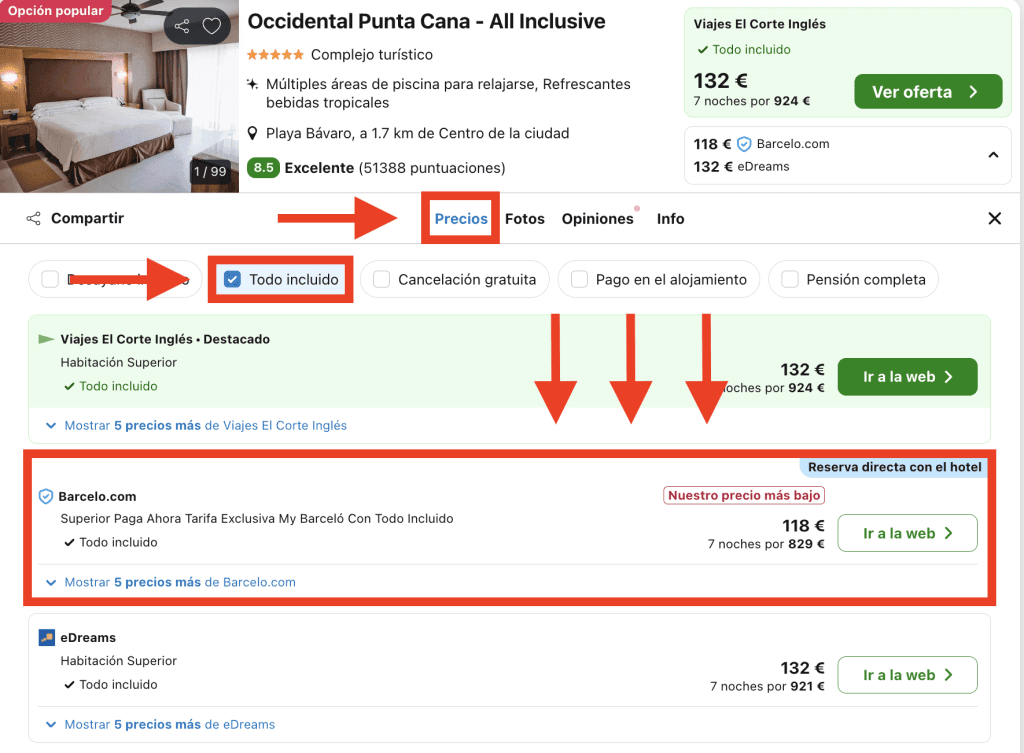Click the share icon on hotel photo
The image size is (1024, 753).
(181, 27)
